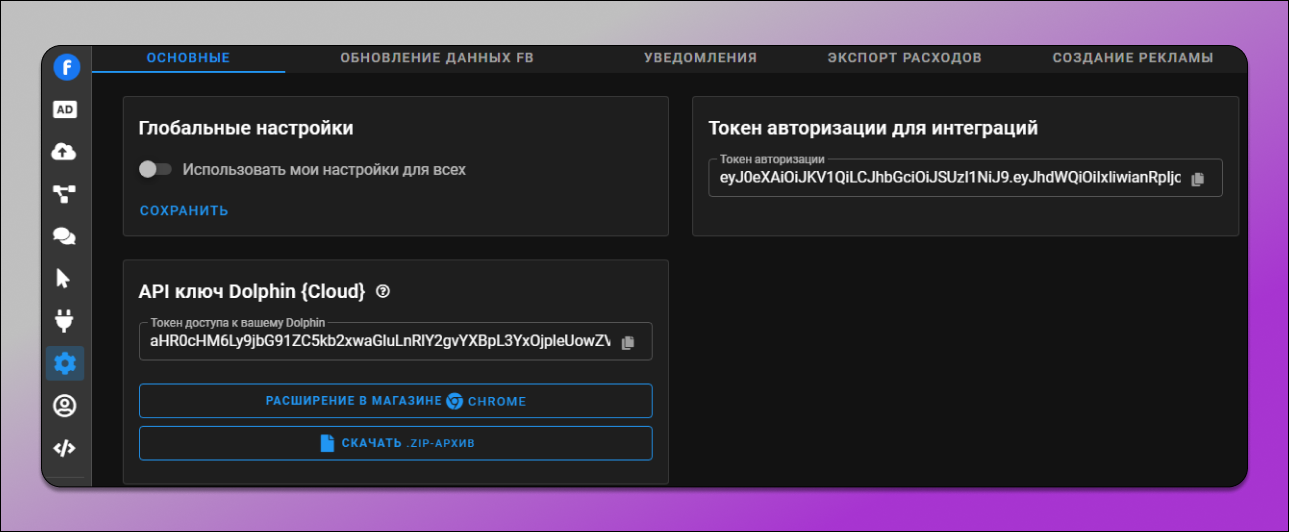This screenshot has height=532, width=1289.
Task: Click the СОХРАНИТЬ button
Action: [184, 210]
